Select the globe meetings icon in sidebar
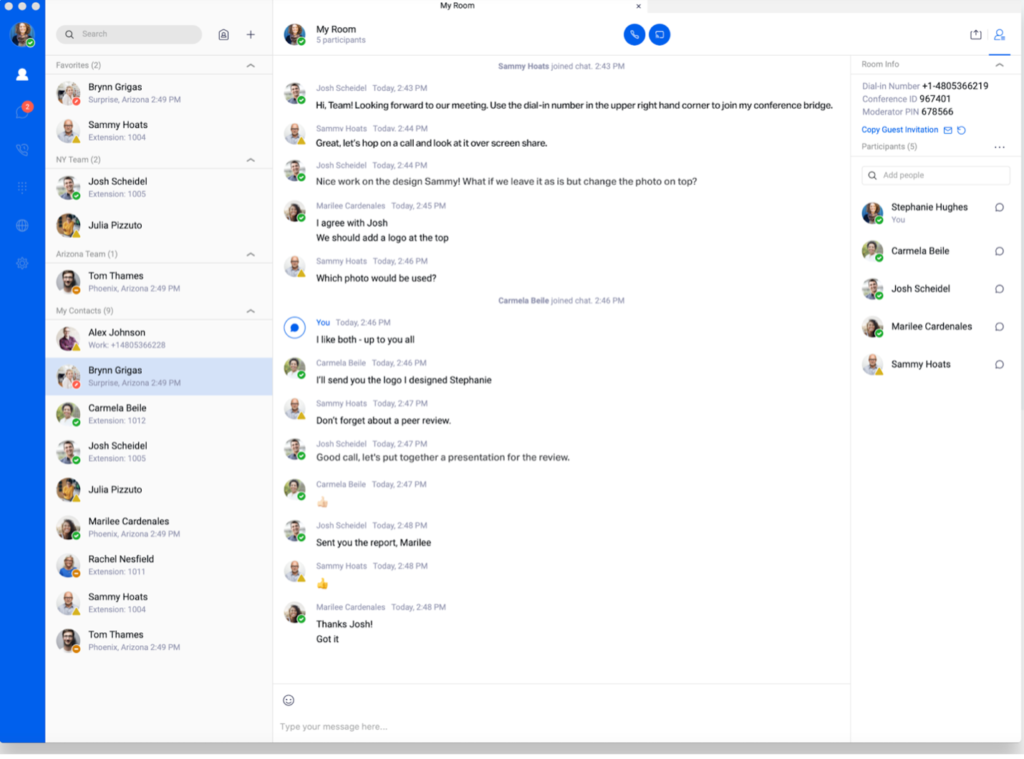 tap(22, 224)
